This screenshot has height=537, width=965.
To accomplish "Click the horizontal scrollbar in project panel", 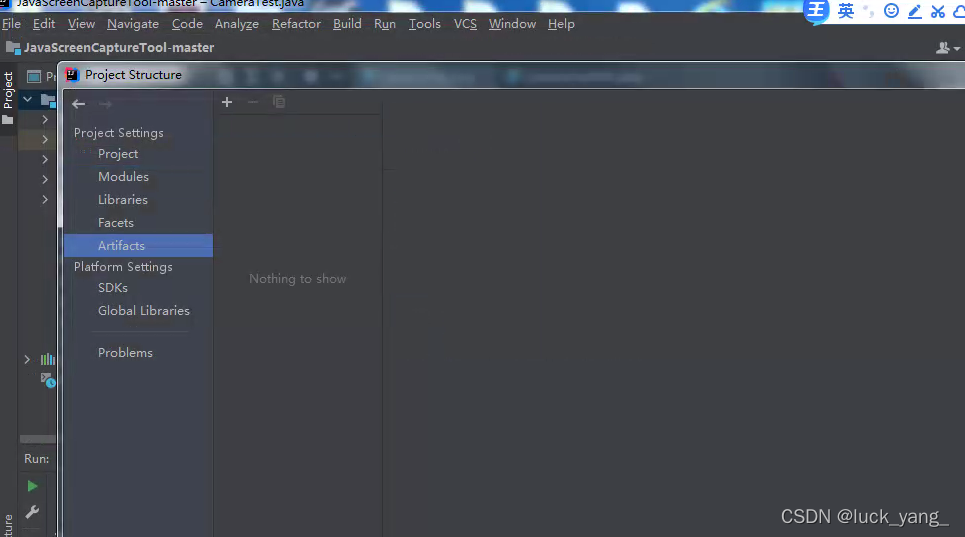I will 38,439.
